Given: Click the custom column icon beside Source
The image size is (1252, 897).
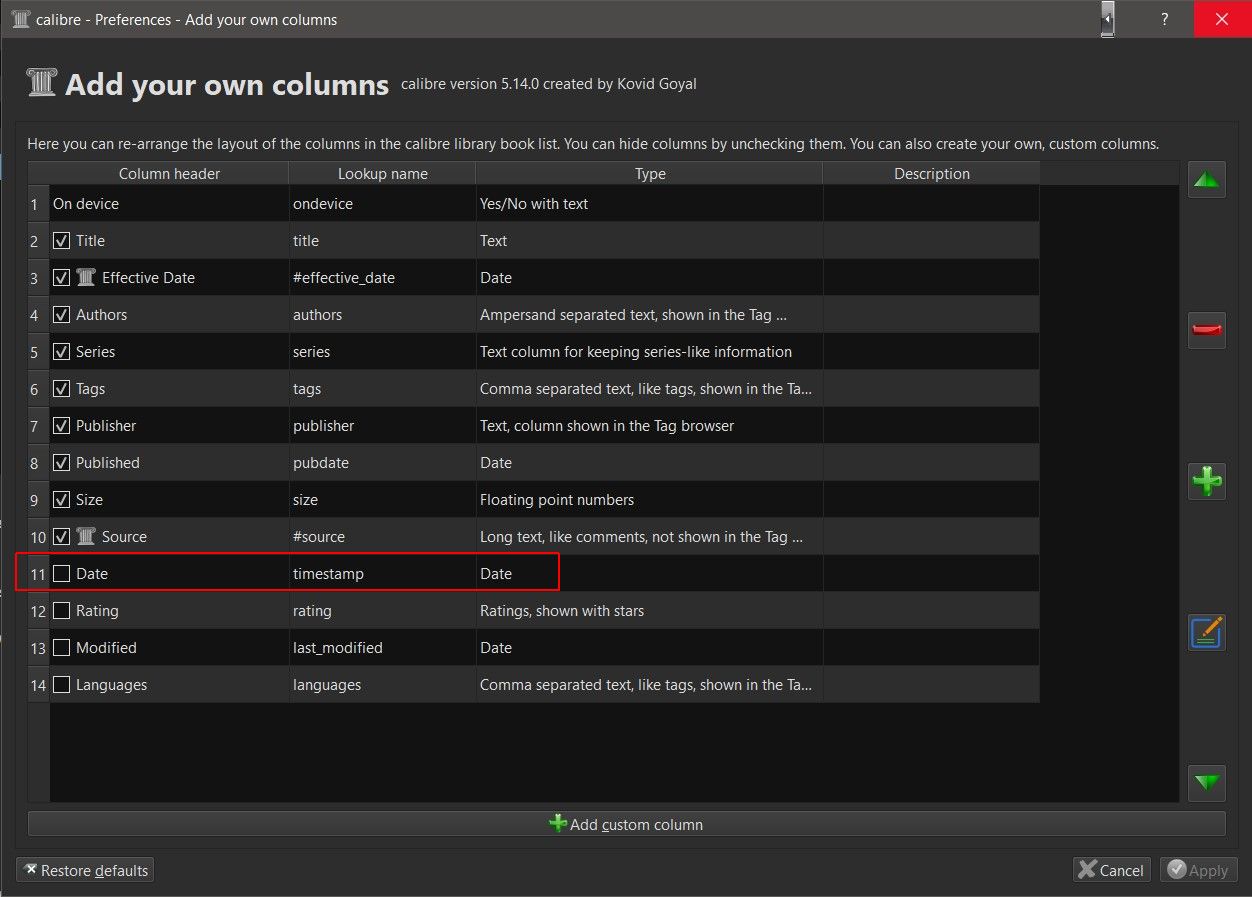Looking at the screenshot, I should (x=87, y=537).
